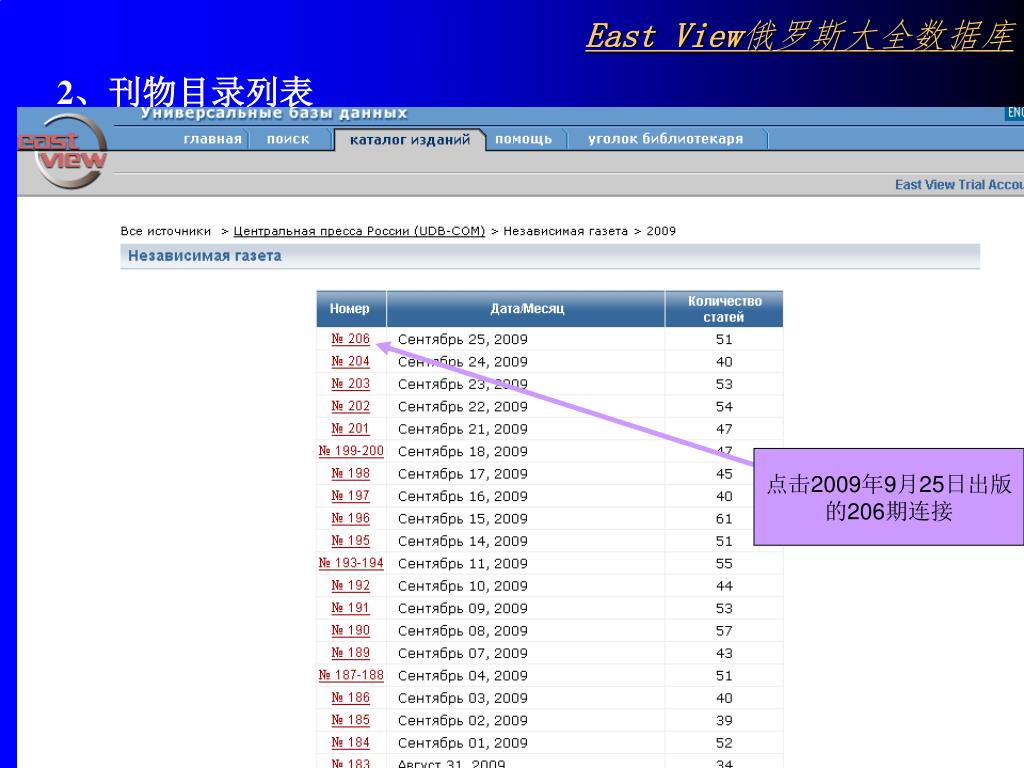1024x768 pixels.
Task: Open issue № 196 link
Action: (x=351, y=519)
